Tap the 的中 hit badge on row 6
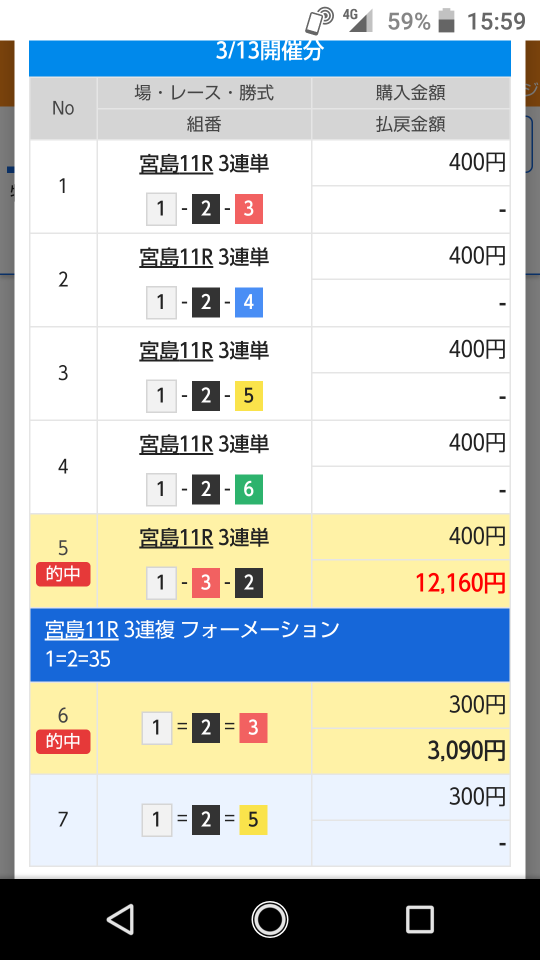Screen dimensions: 540x960 coord(63,742)
